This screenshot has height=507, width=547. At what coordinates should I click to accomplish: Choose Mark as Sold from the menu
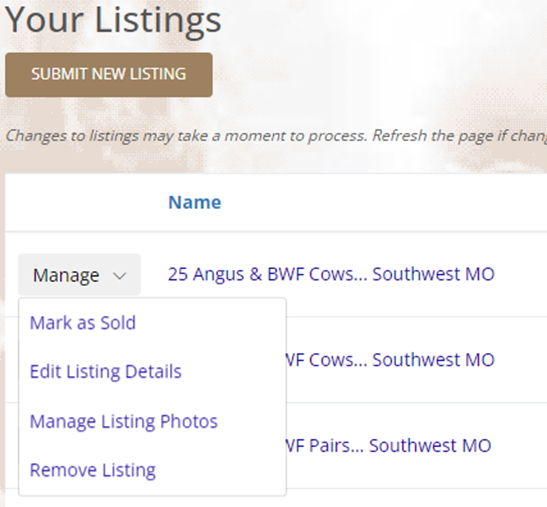pos(83,323)
